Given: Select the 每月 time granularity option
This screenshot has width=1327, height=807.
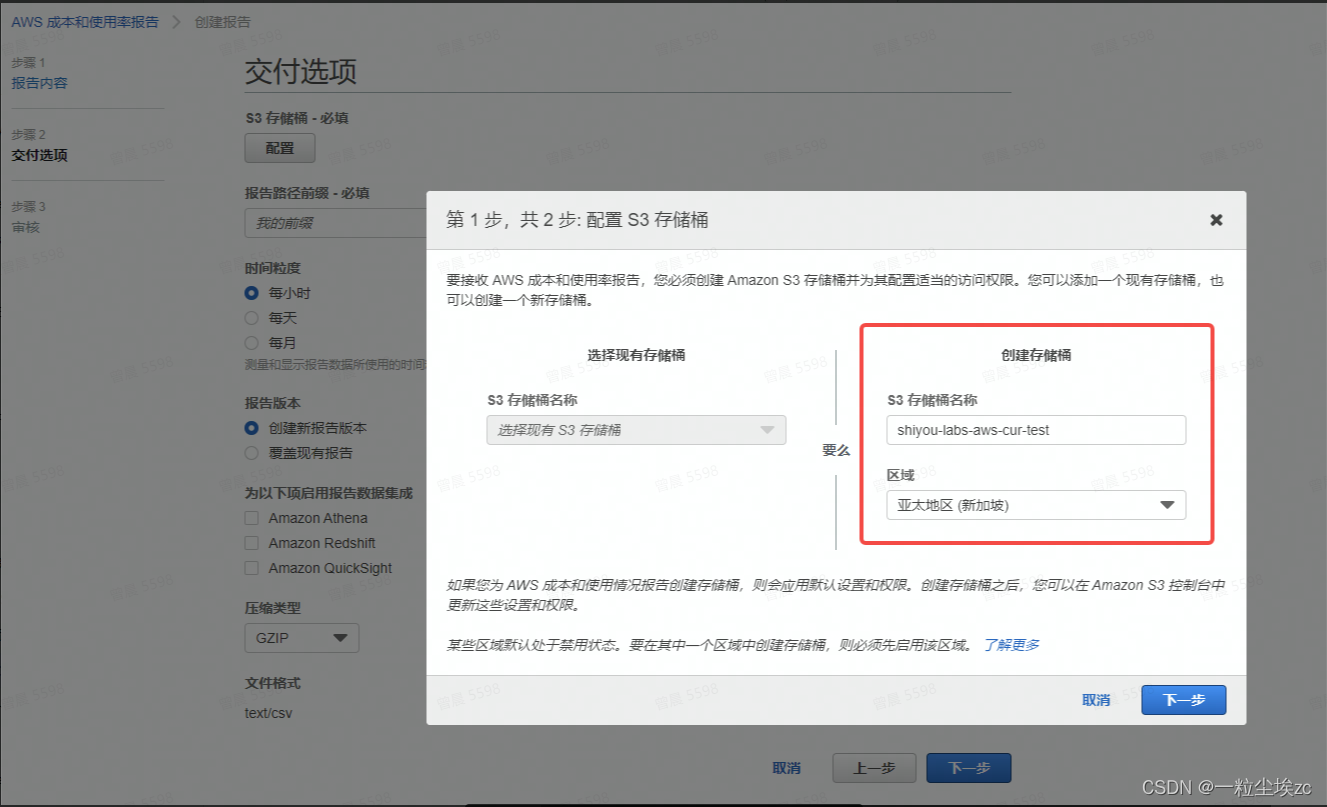Looking at the screenshot, I should click(x=253, y=343).
